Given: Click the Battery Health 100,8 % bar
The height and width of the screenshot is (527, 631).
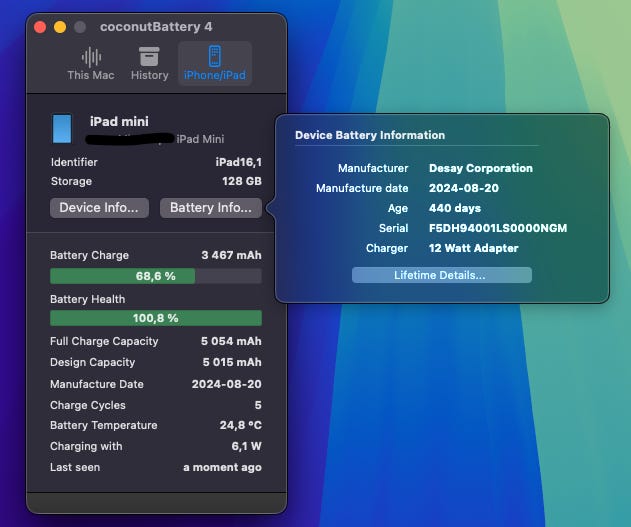Looking at the screenshot, I should pyautogui.click(x=156, y=318).
